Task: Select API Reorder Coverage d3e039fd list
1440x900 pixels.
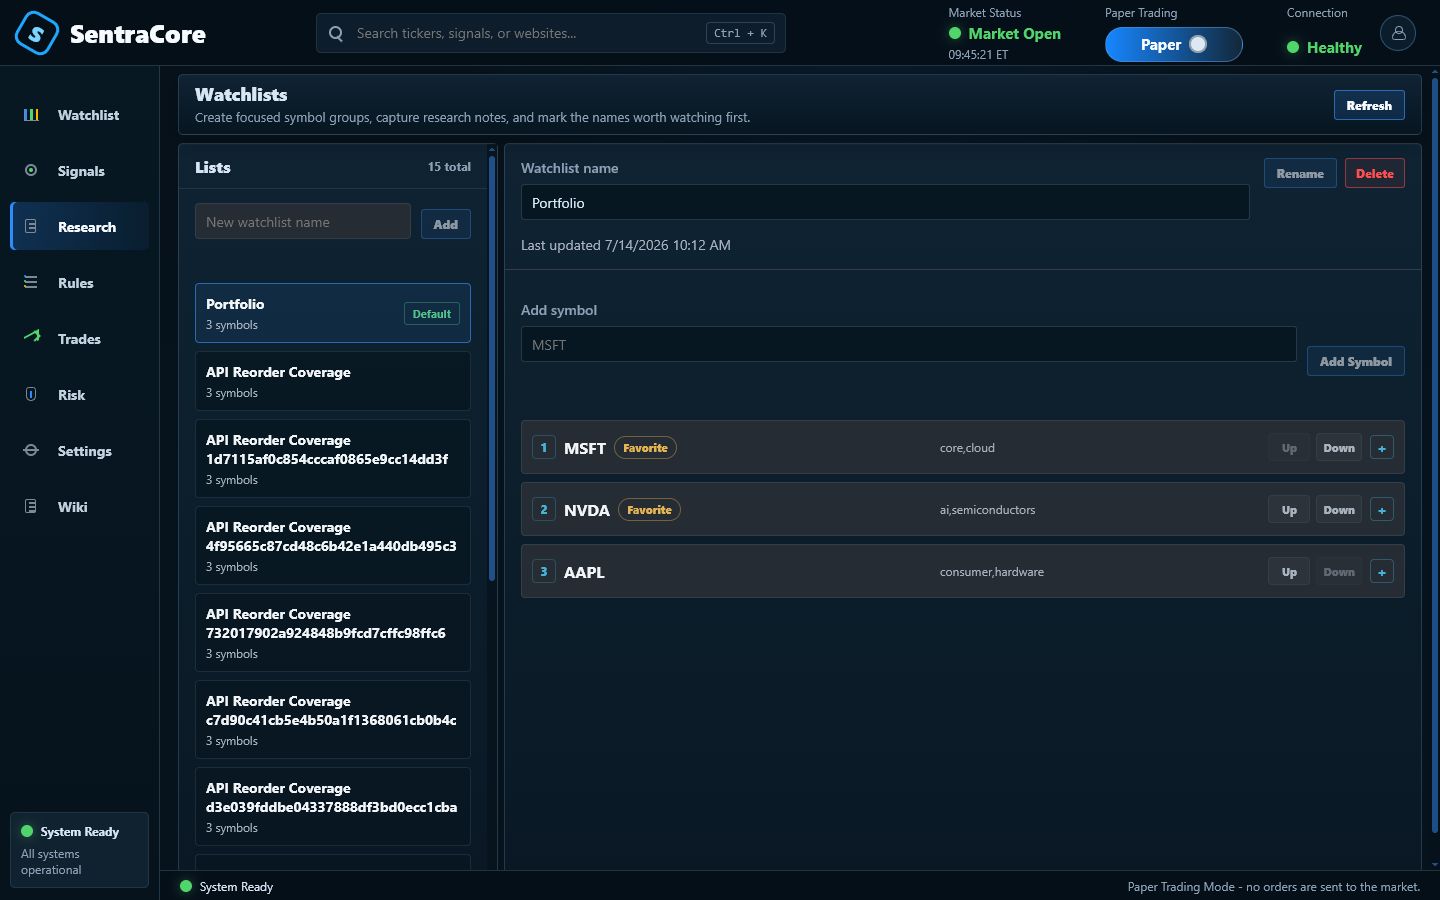Action: pos(333,807)
